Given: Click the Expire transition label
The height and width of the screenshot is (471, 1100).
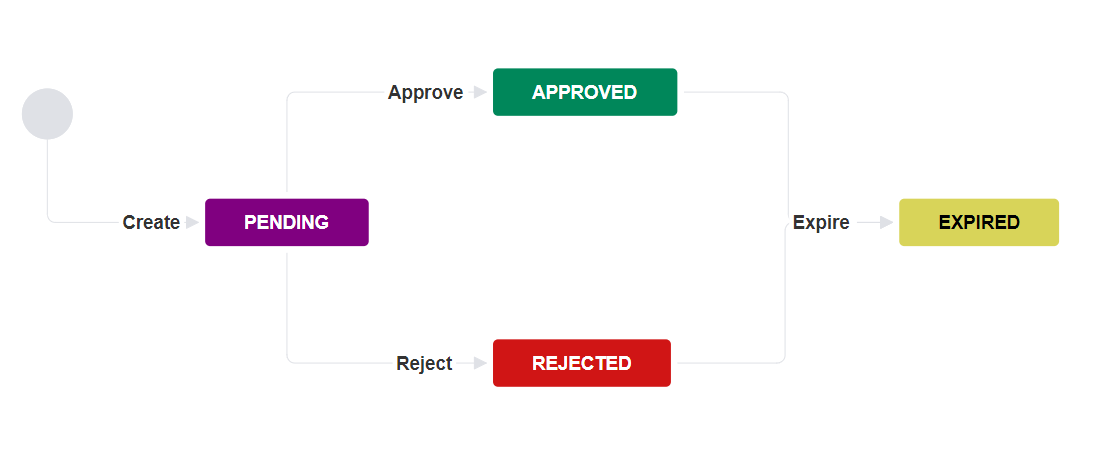Looking at the screenshot, I should click(x=821, y=223).
